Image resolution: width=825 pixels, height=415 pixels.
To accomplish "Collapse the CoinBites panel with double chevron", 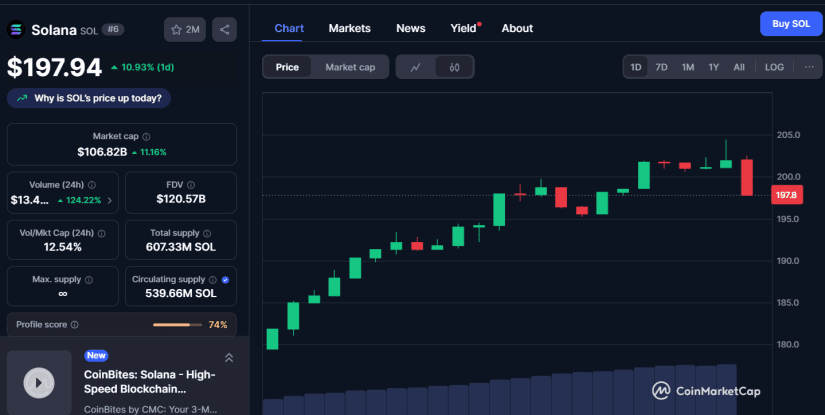I will click(229, 358).
